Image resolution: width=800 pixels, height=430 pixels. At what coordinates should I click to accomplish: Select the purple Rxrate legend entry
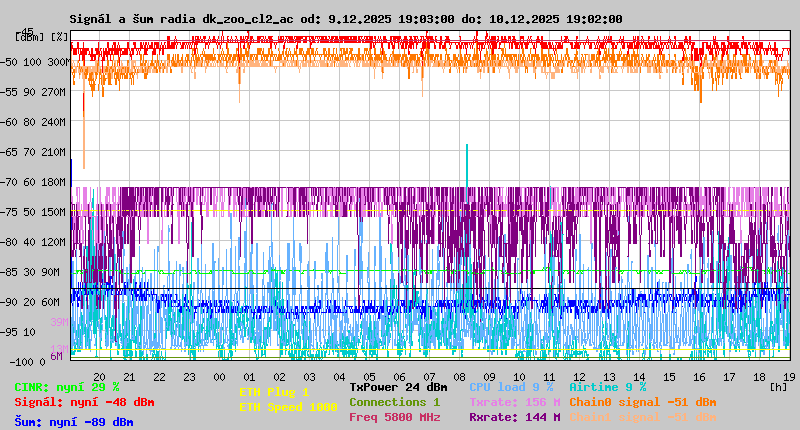[514, 417]
